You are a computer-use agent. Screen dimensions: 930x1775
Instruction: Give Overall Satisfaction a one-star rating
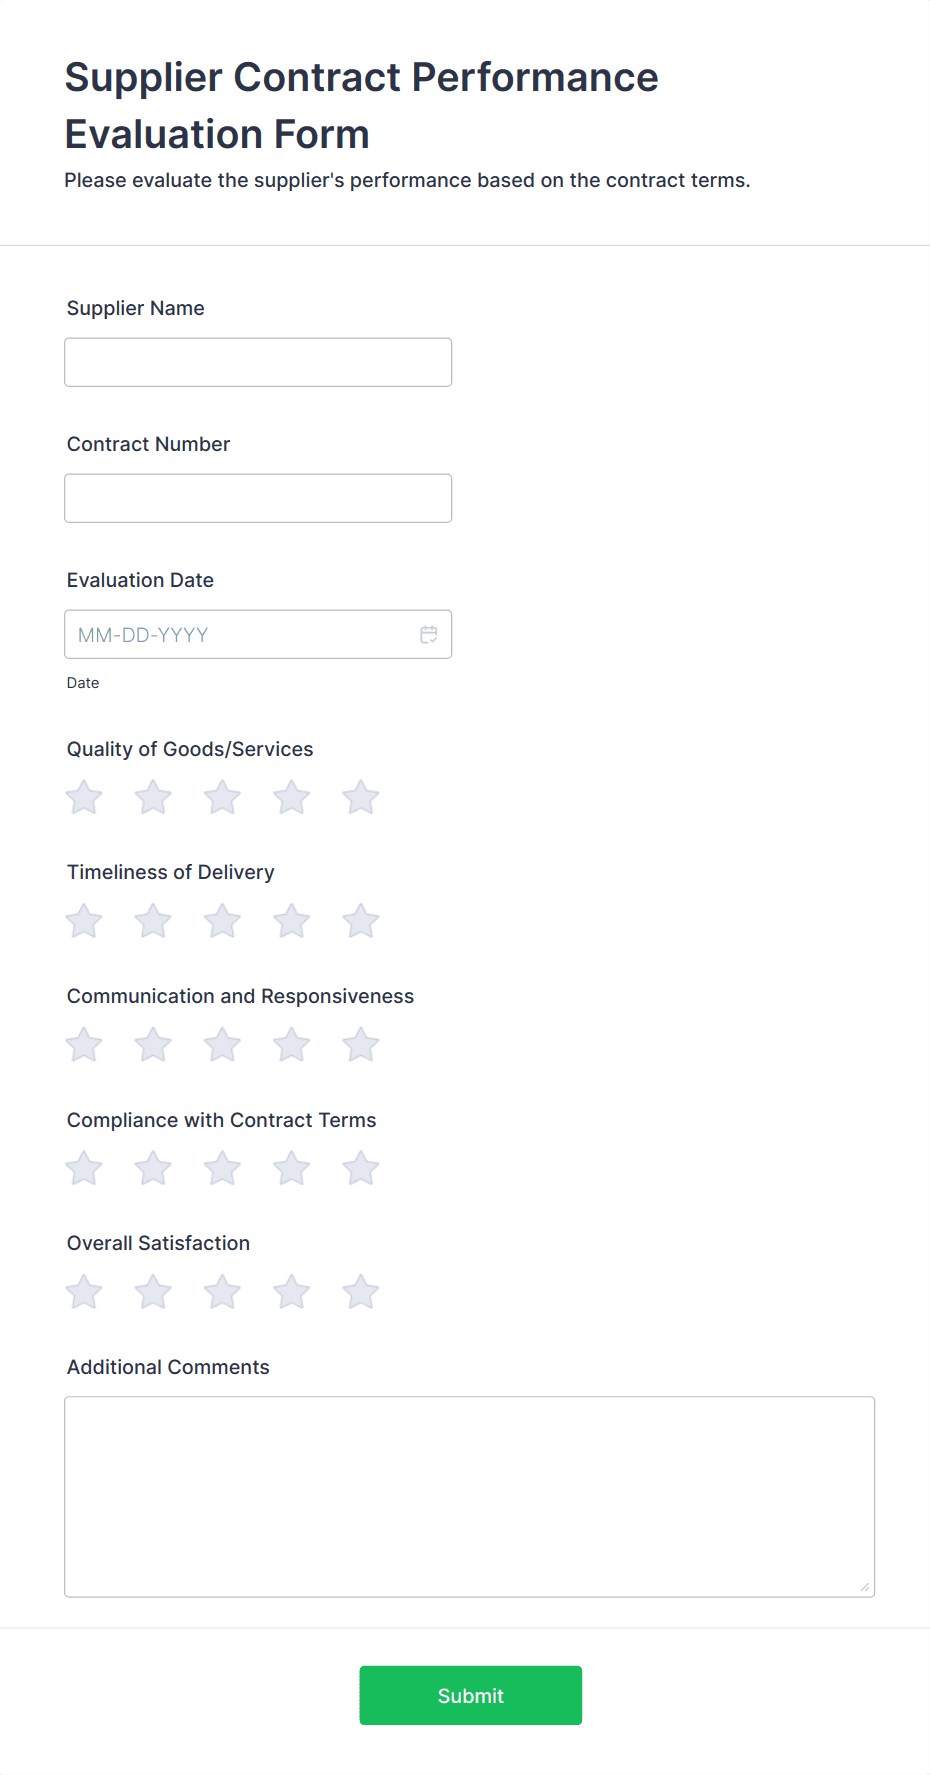coord(83,1291)
